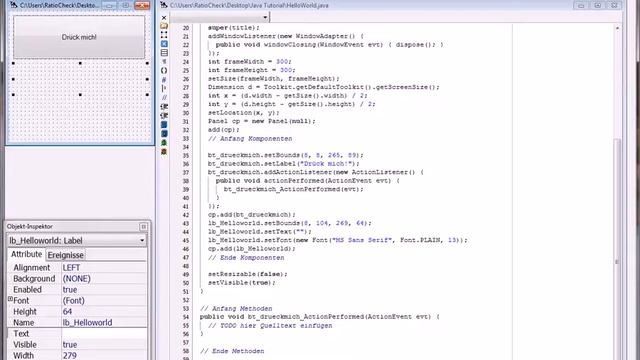Click the Visible property value true
The width and height of the screenshot is (640, 360).
point(70,345)
